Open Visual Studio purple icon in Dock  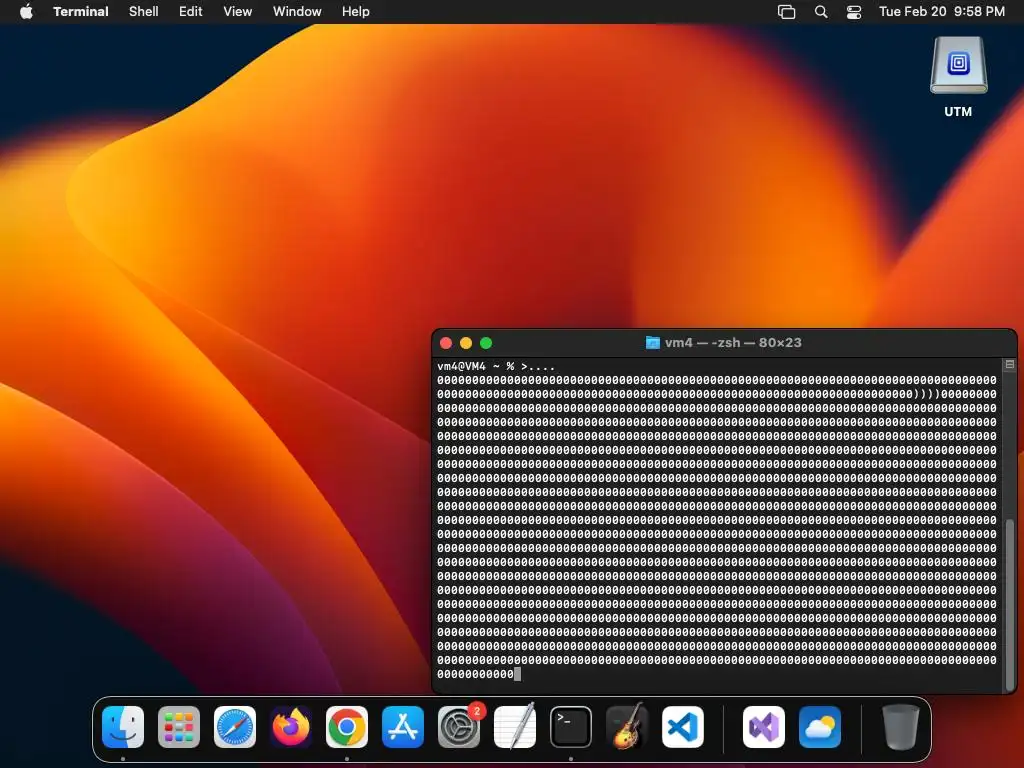click(763, 727)
